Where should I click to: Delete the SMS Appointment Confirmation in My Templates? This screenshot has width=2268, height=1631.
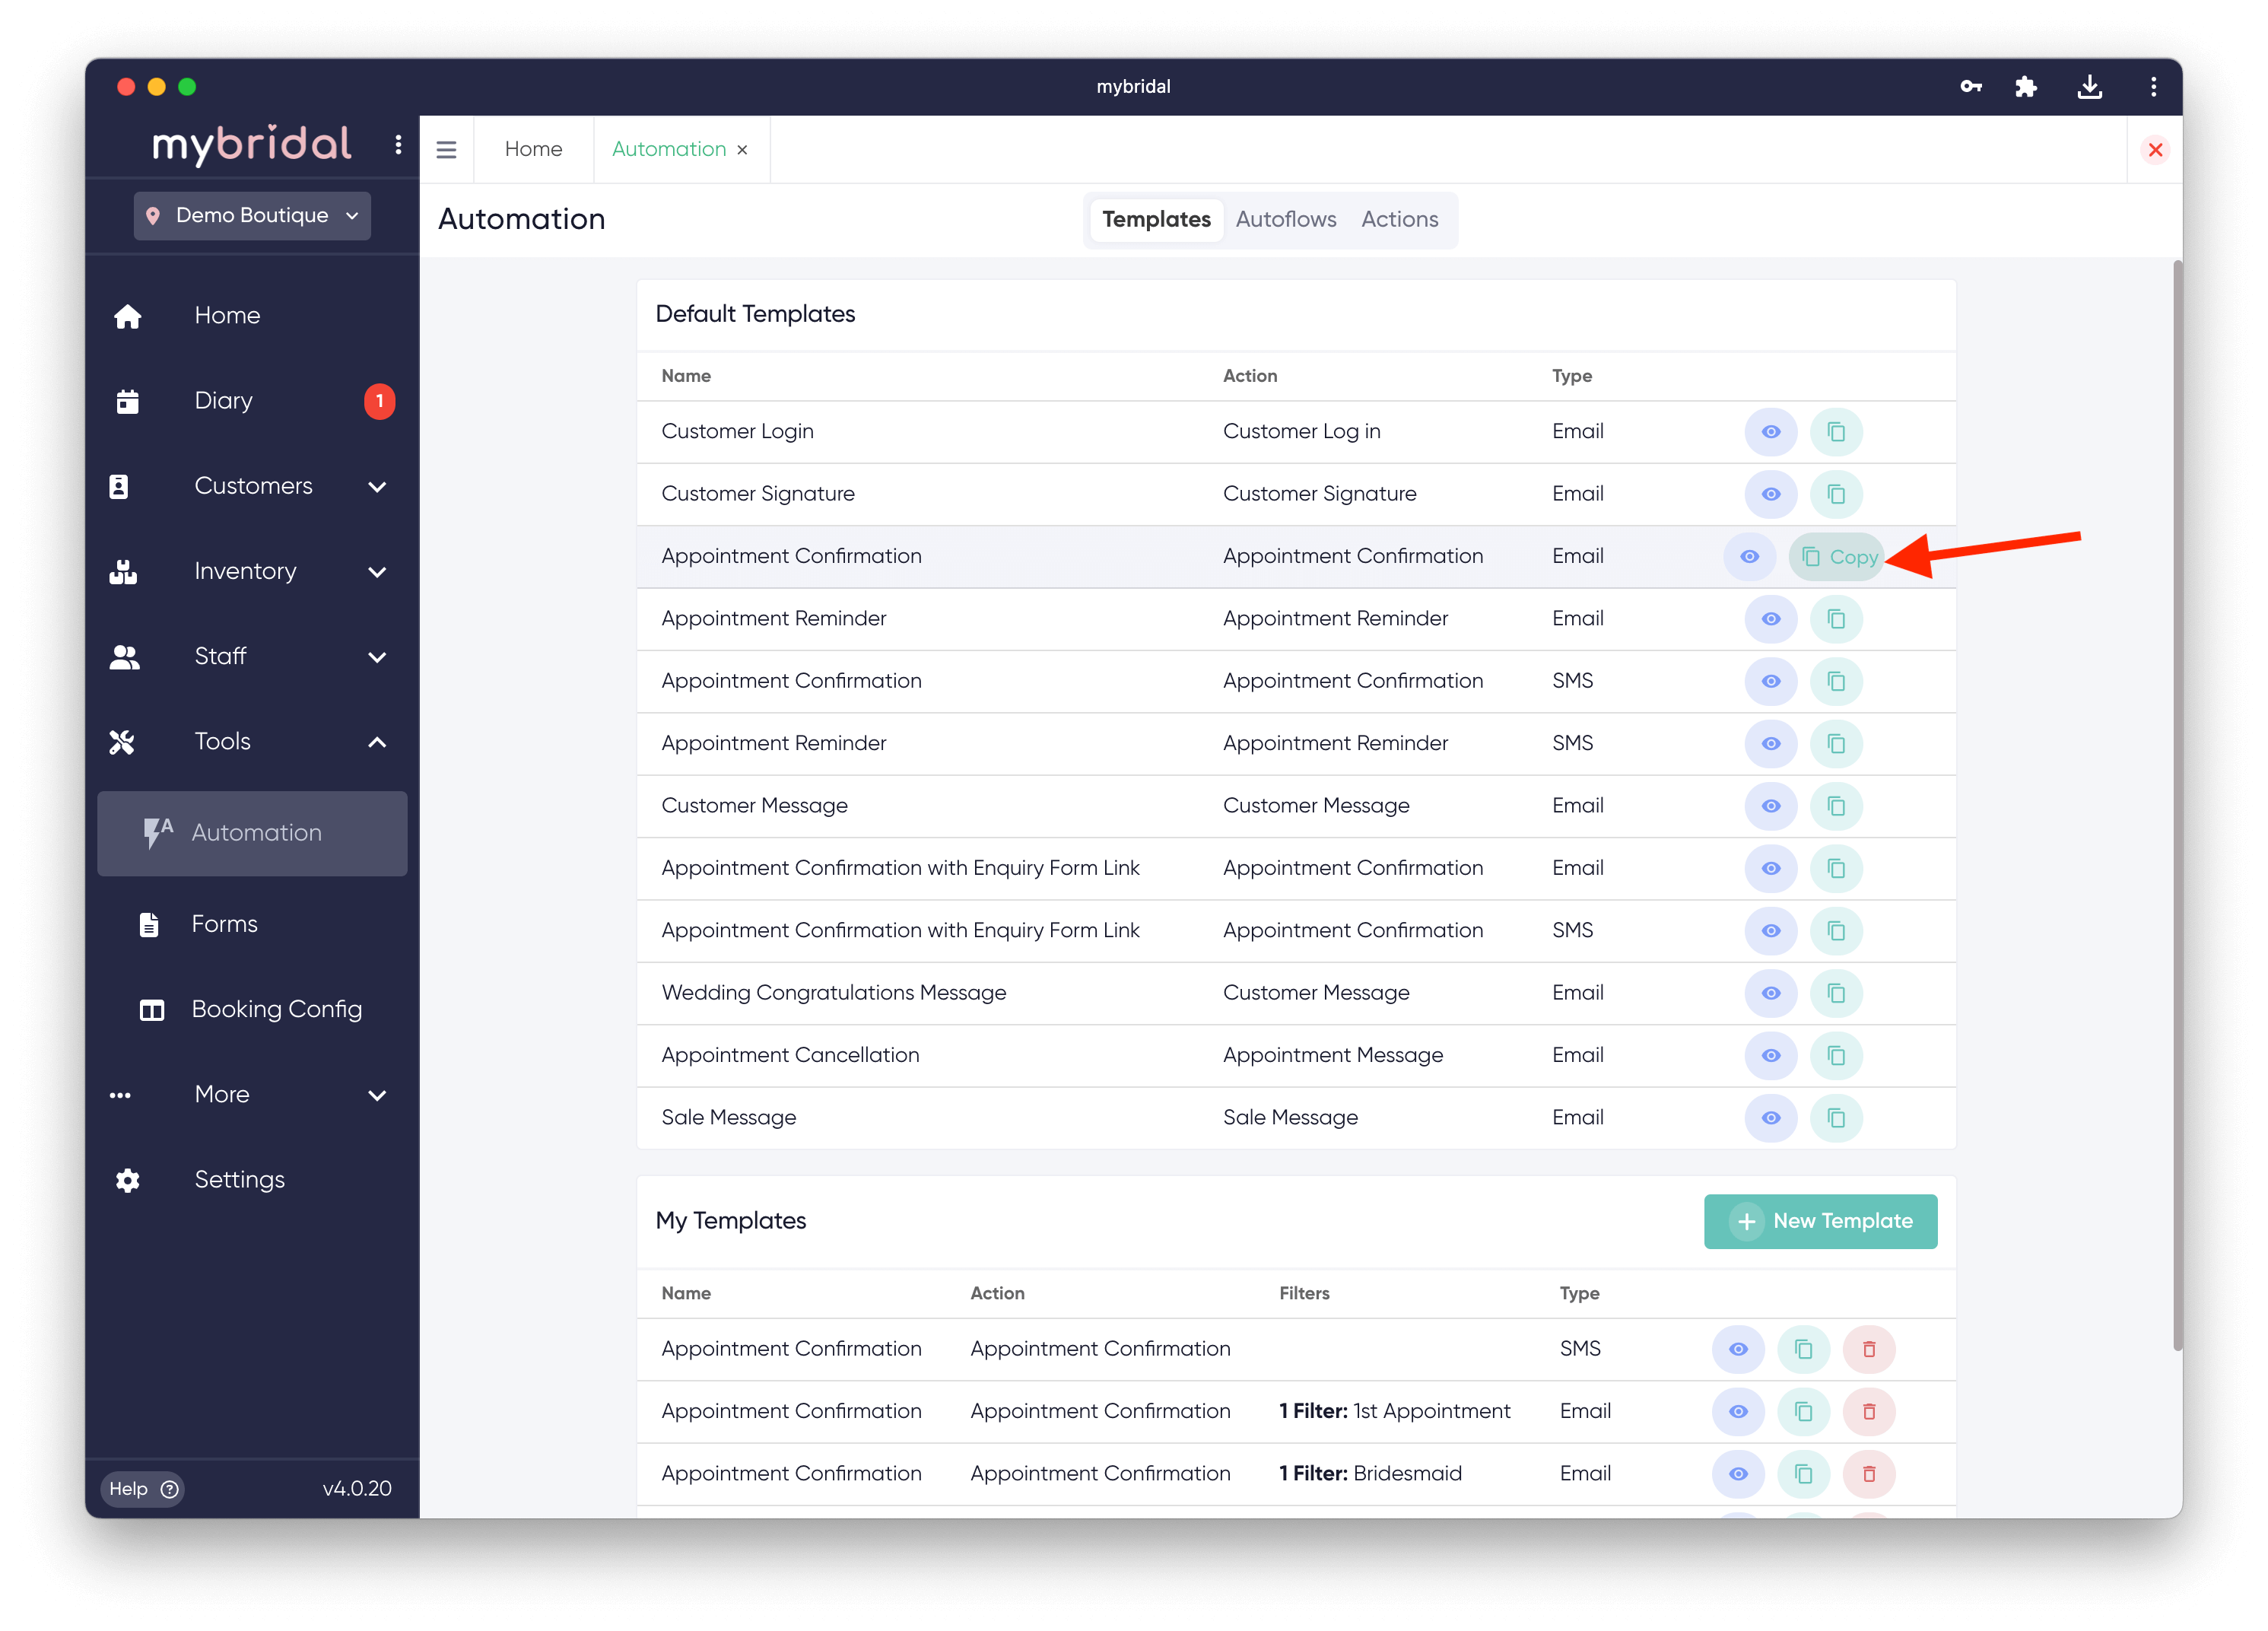click(1868, 1349)
